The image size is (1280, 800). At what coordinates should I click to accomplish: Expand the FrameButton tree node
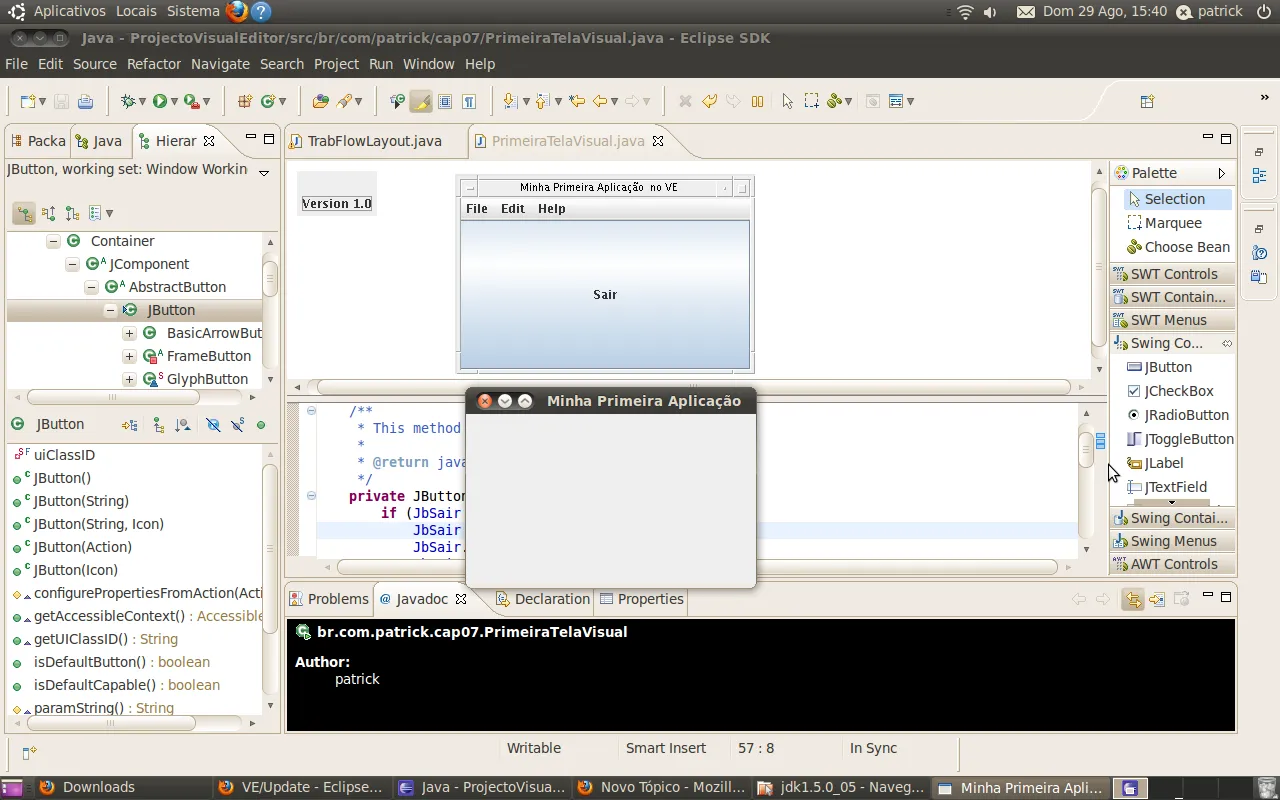[x=129, y=356]
